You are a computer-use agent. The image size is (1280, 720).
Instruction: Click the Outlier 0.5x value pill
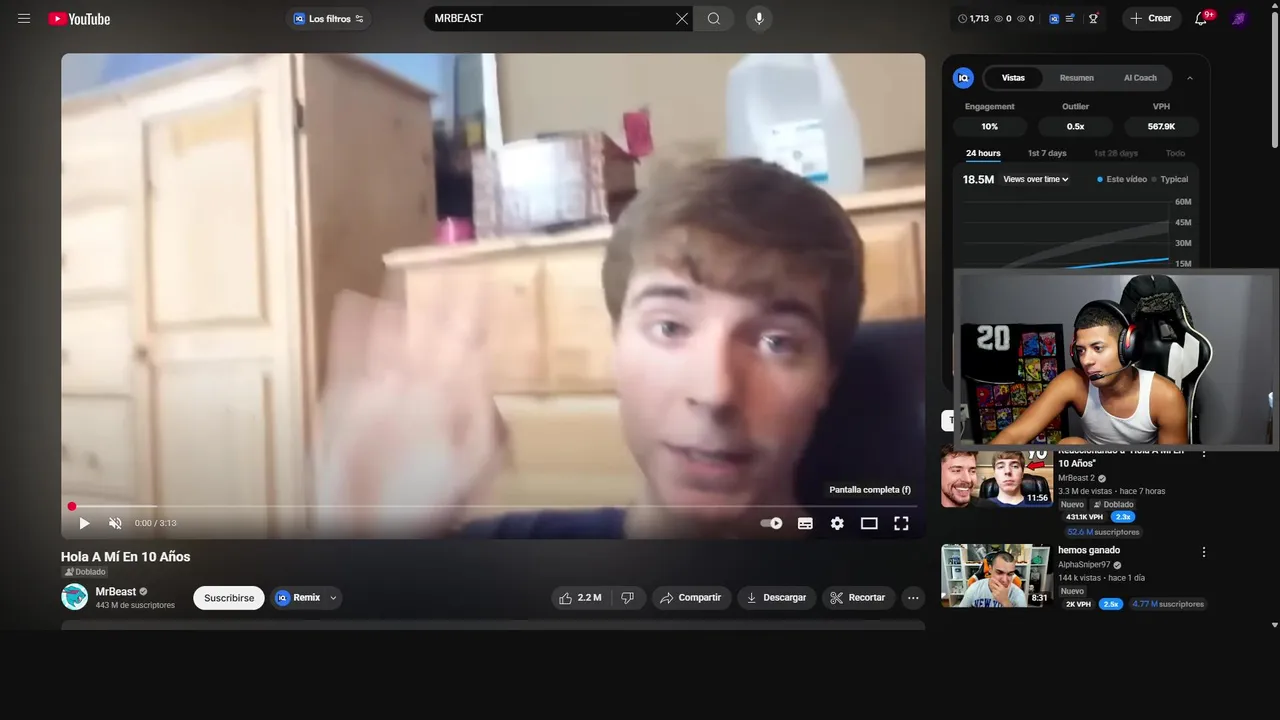pos(1075,127)
